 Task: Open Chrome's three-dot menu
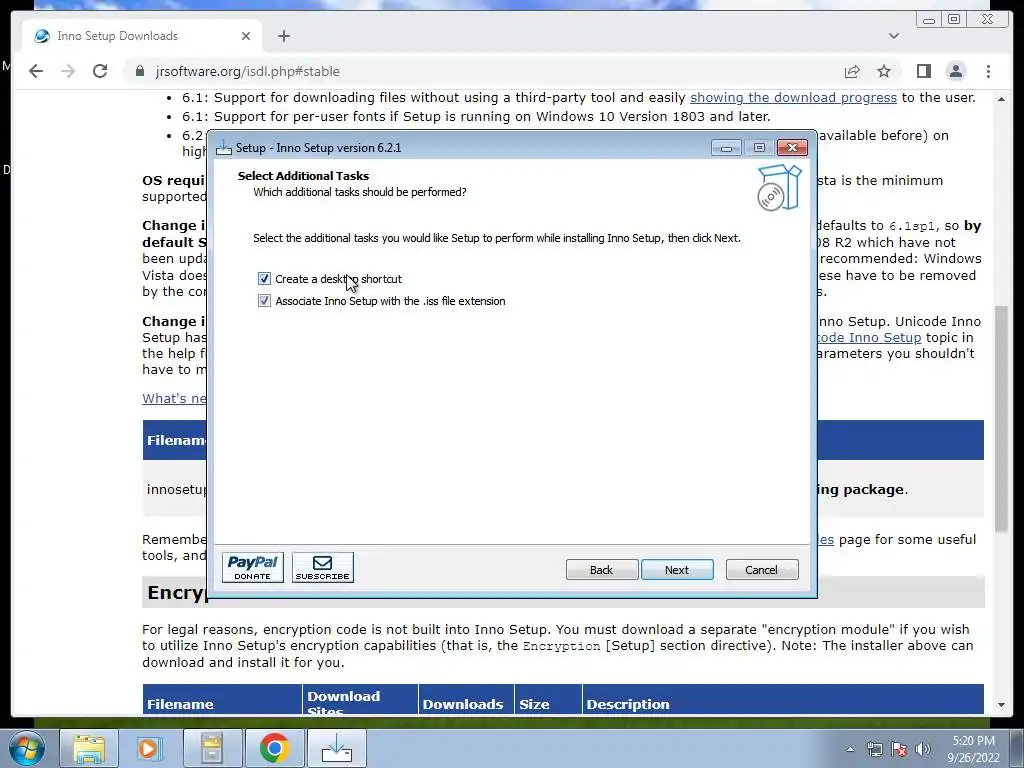coord(988,71)
